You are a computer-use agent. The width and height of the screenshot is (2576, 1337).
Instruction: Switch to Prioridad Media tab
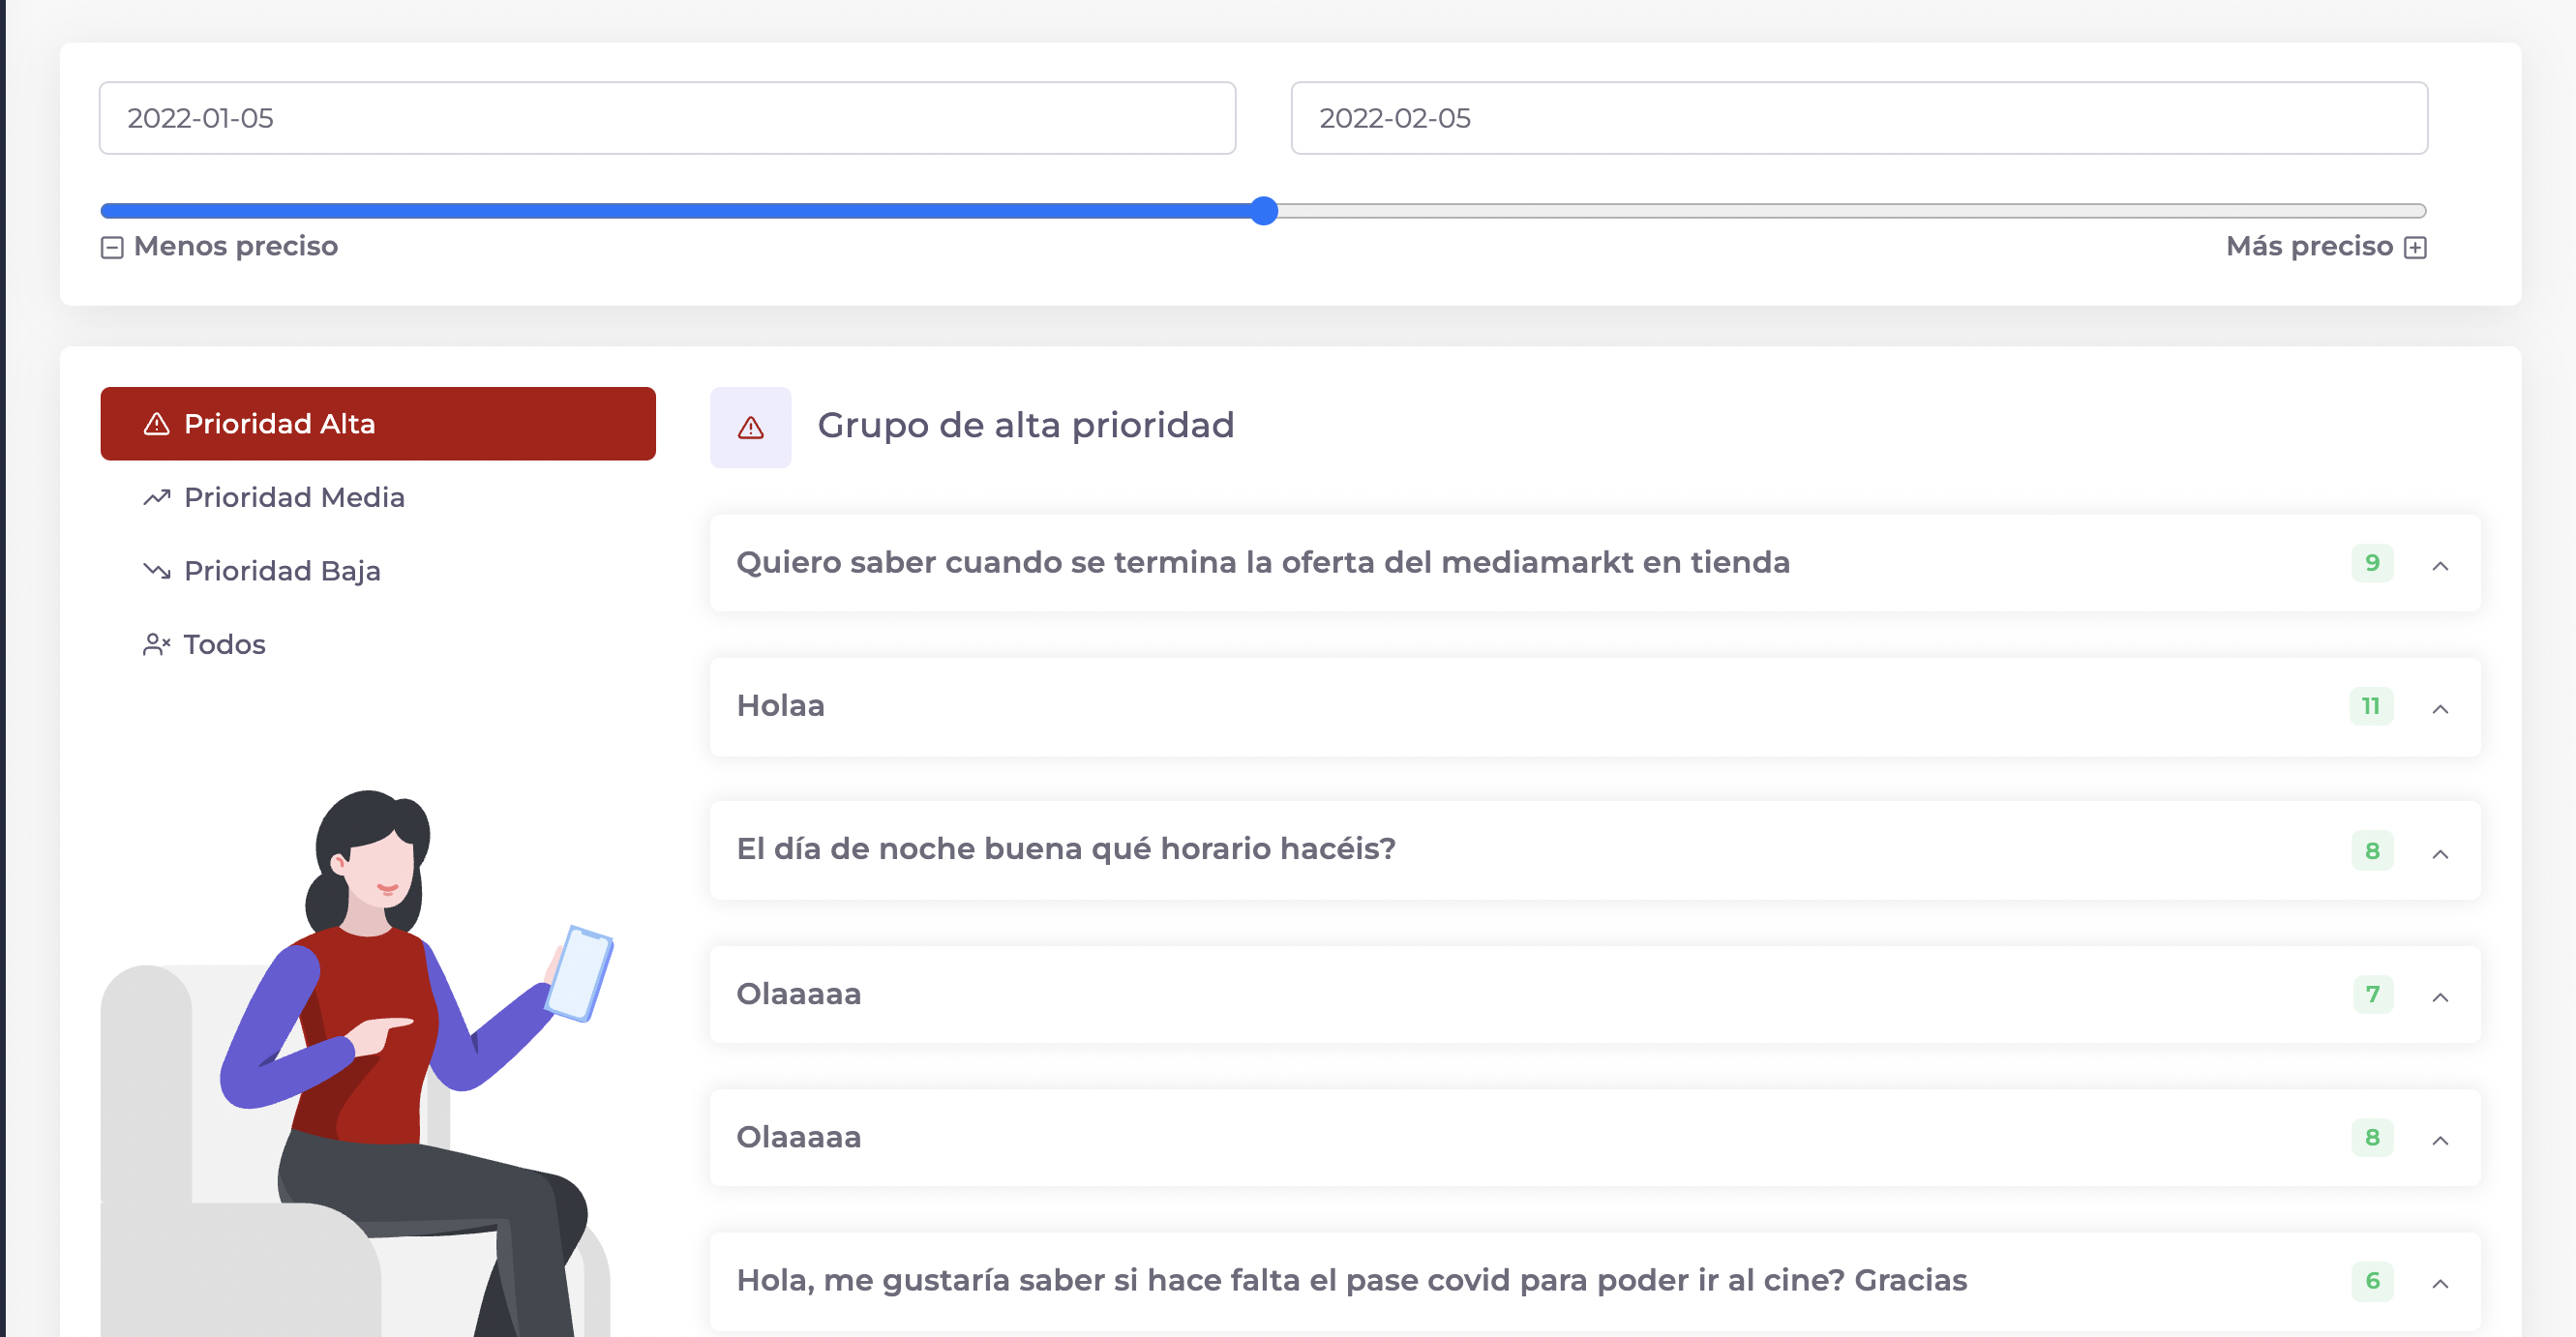point(378,497)
